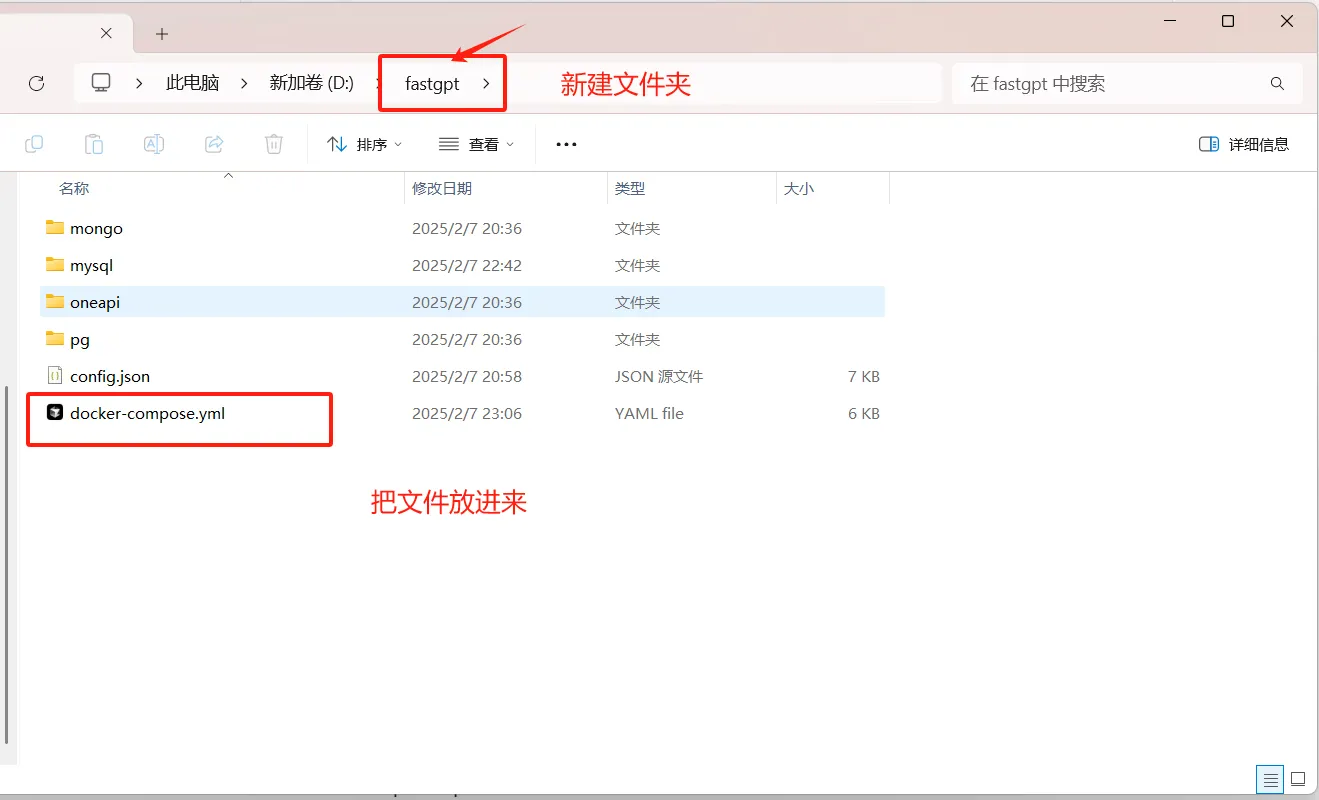This screenshot has width=1319, height=800.
Task: Click the oneapi folder icon
Action: 55,302
